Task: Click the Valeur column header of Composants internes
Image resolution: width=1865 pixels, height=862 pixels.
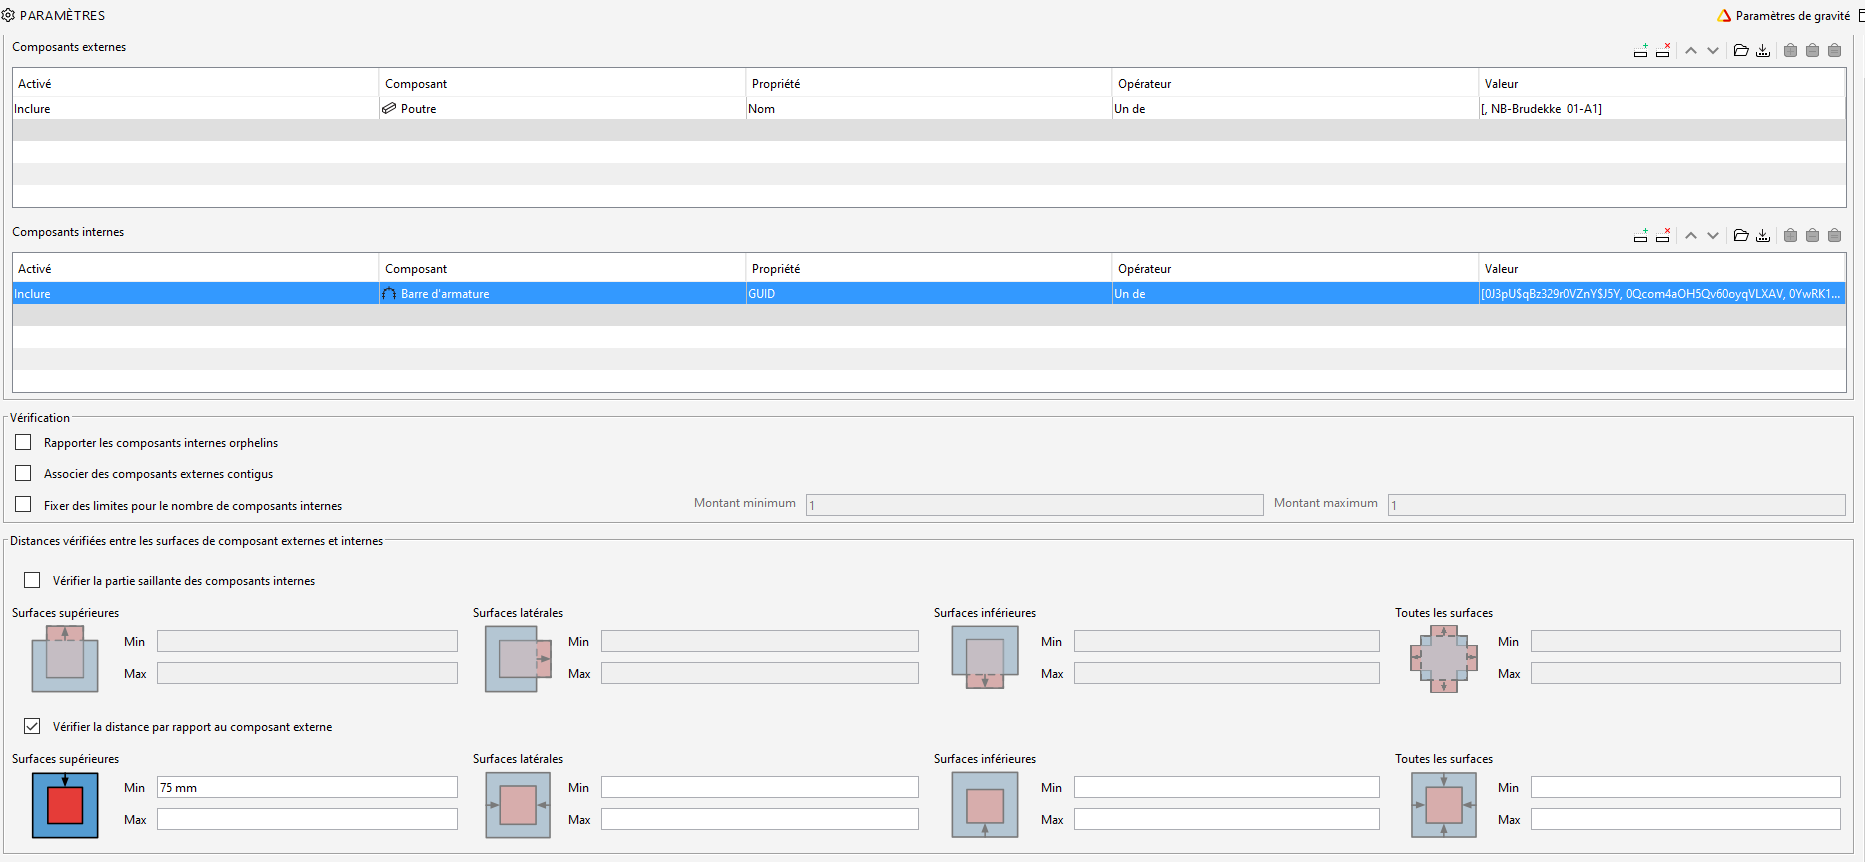Action: tap(1662, 268)
